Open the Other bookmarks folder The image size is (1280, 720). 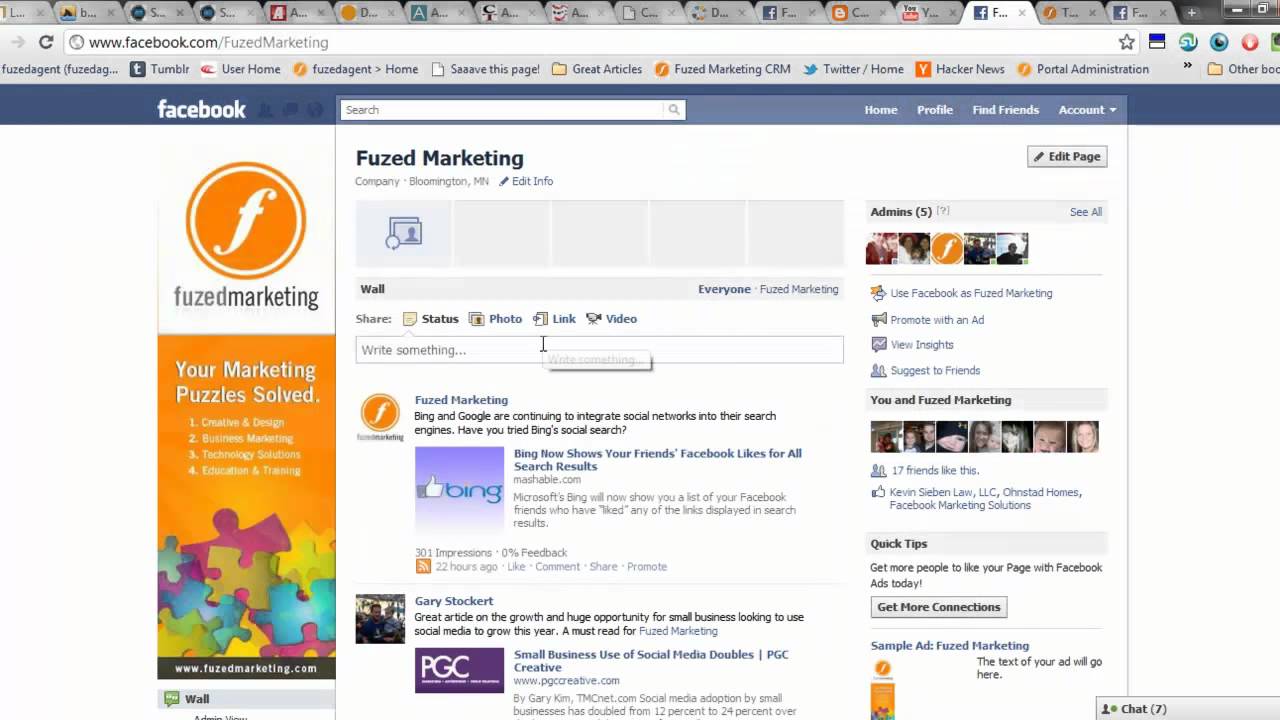pyautogui.click(x=1243, y=69)
